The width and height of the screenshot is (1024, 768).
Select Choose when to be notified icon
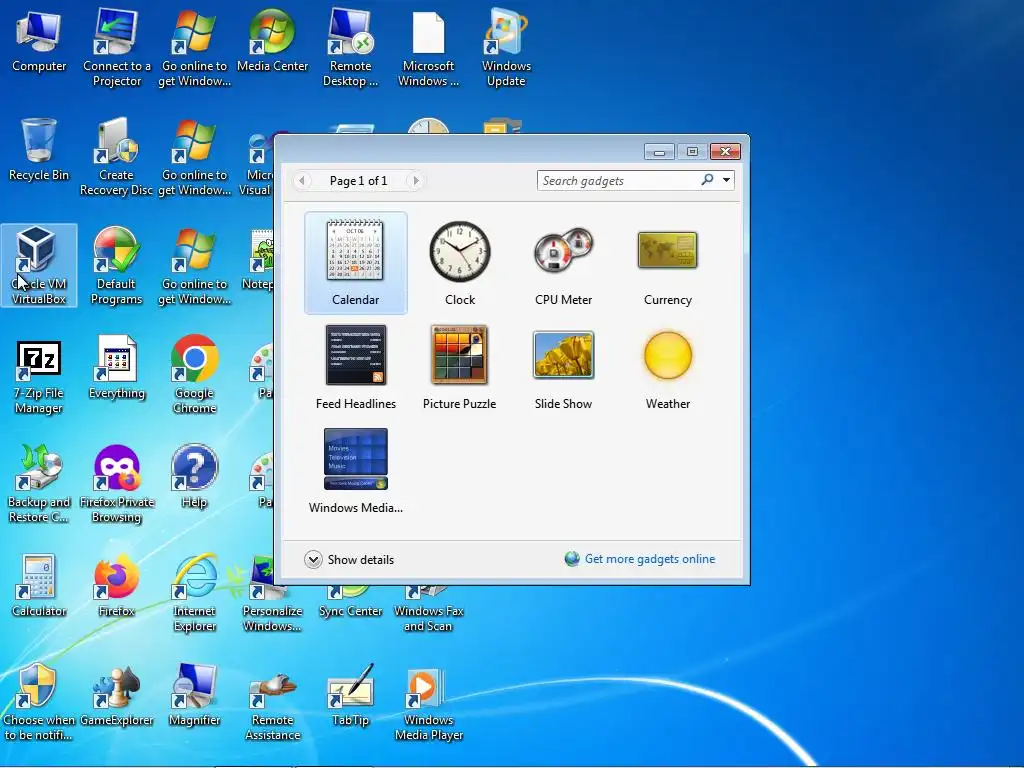[39, 702]
